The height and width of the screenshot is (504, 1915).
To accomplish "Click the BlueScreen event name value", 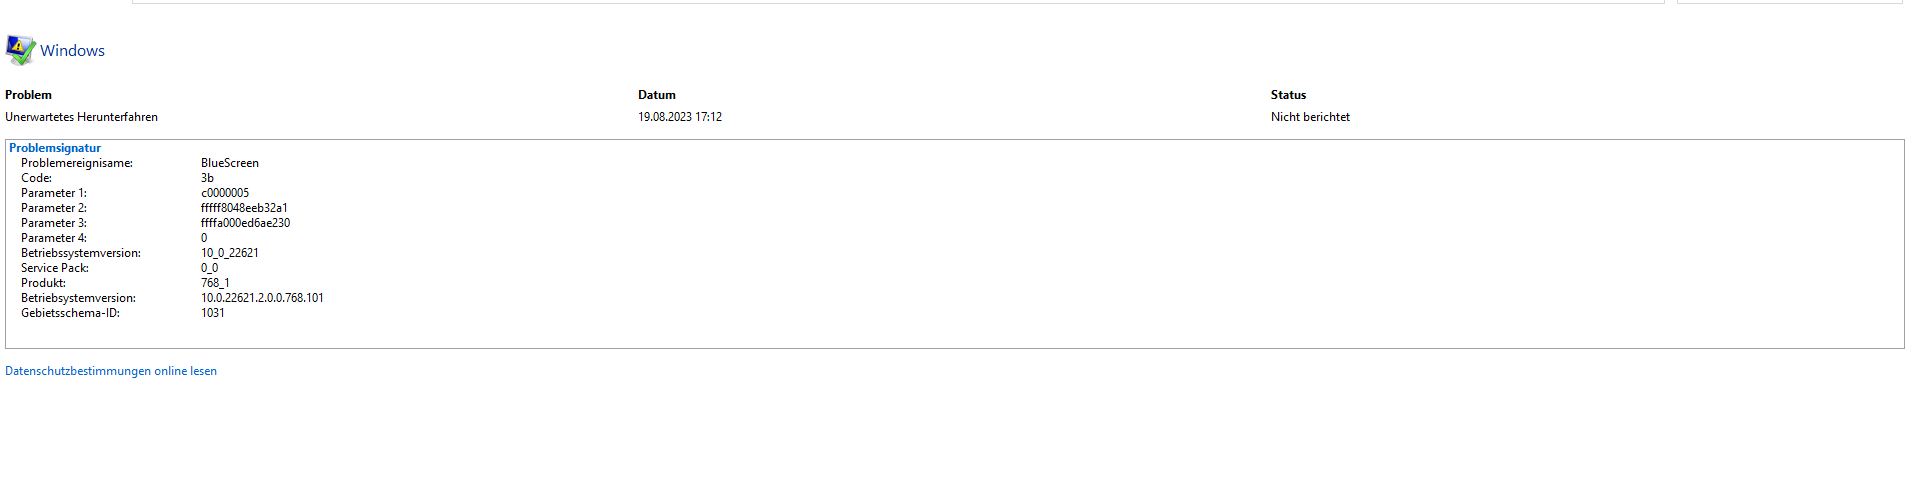I will click(x=230, y=163).
